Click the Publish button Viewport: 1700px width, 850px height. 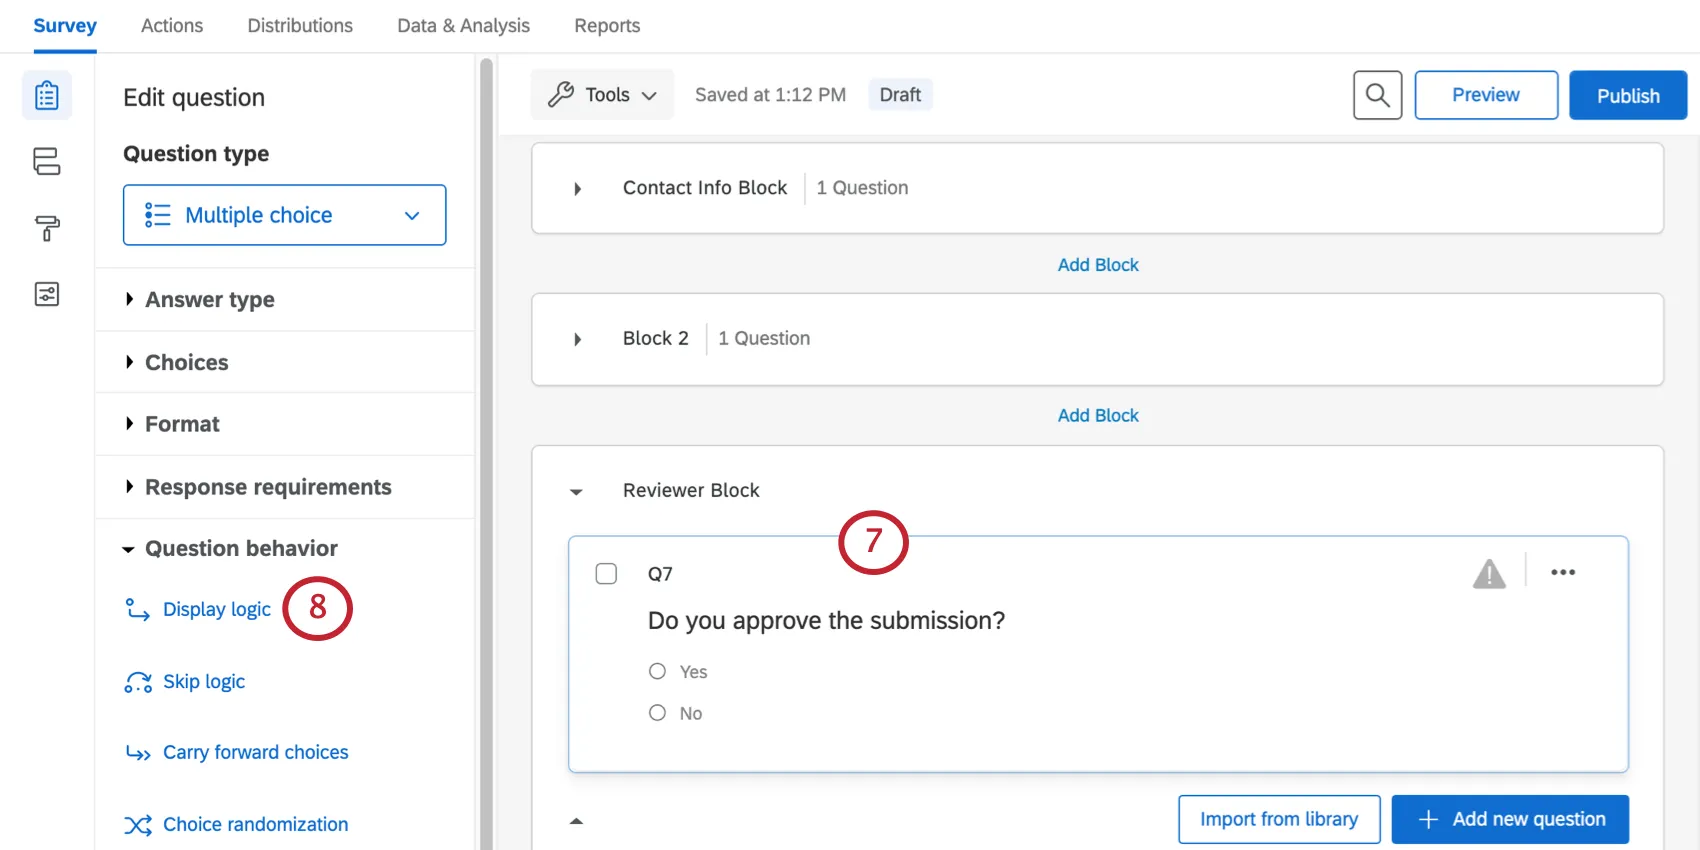[x=1627, y=96]
